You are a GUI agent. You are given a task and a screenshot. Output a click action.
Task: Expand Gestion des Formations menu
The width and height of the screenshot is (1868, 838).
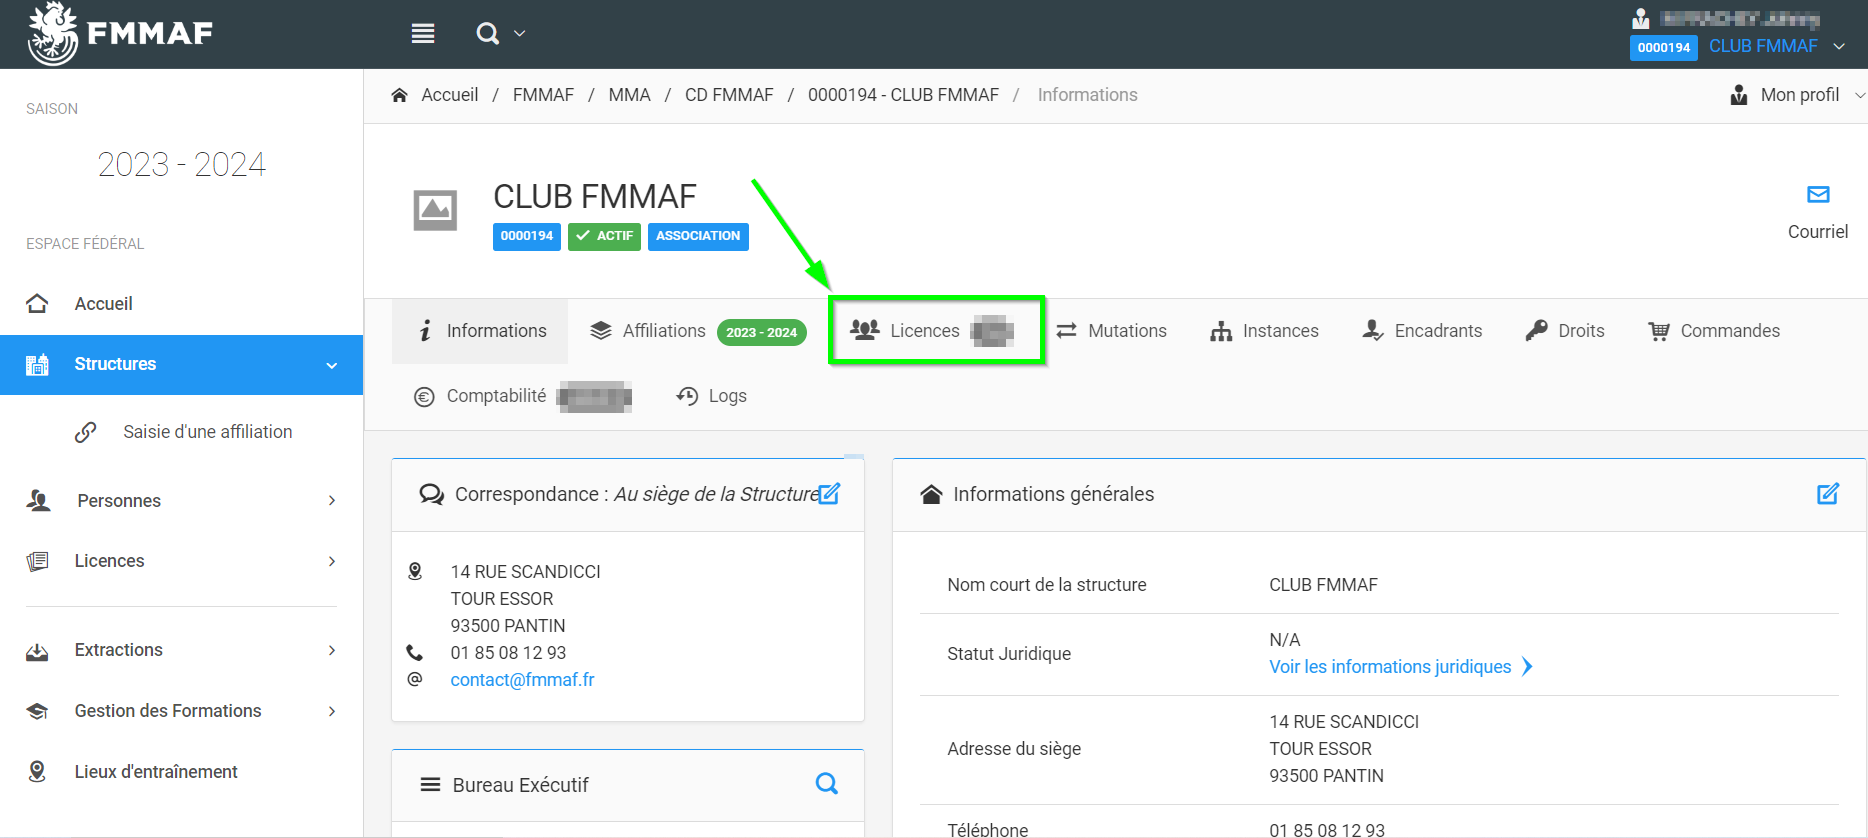pos(181,711)
